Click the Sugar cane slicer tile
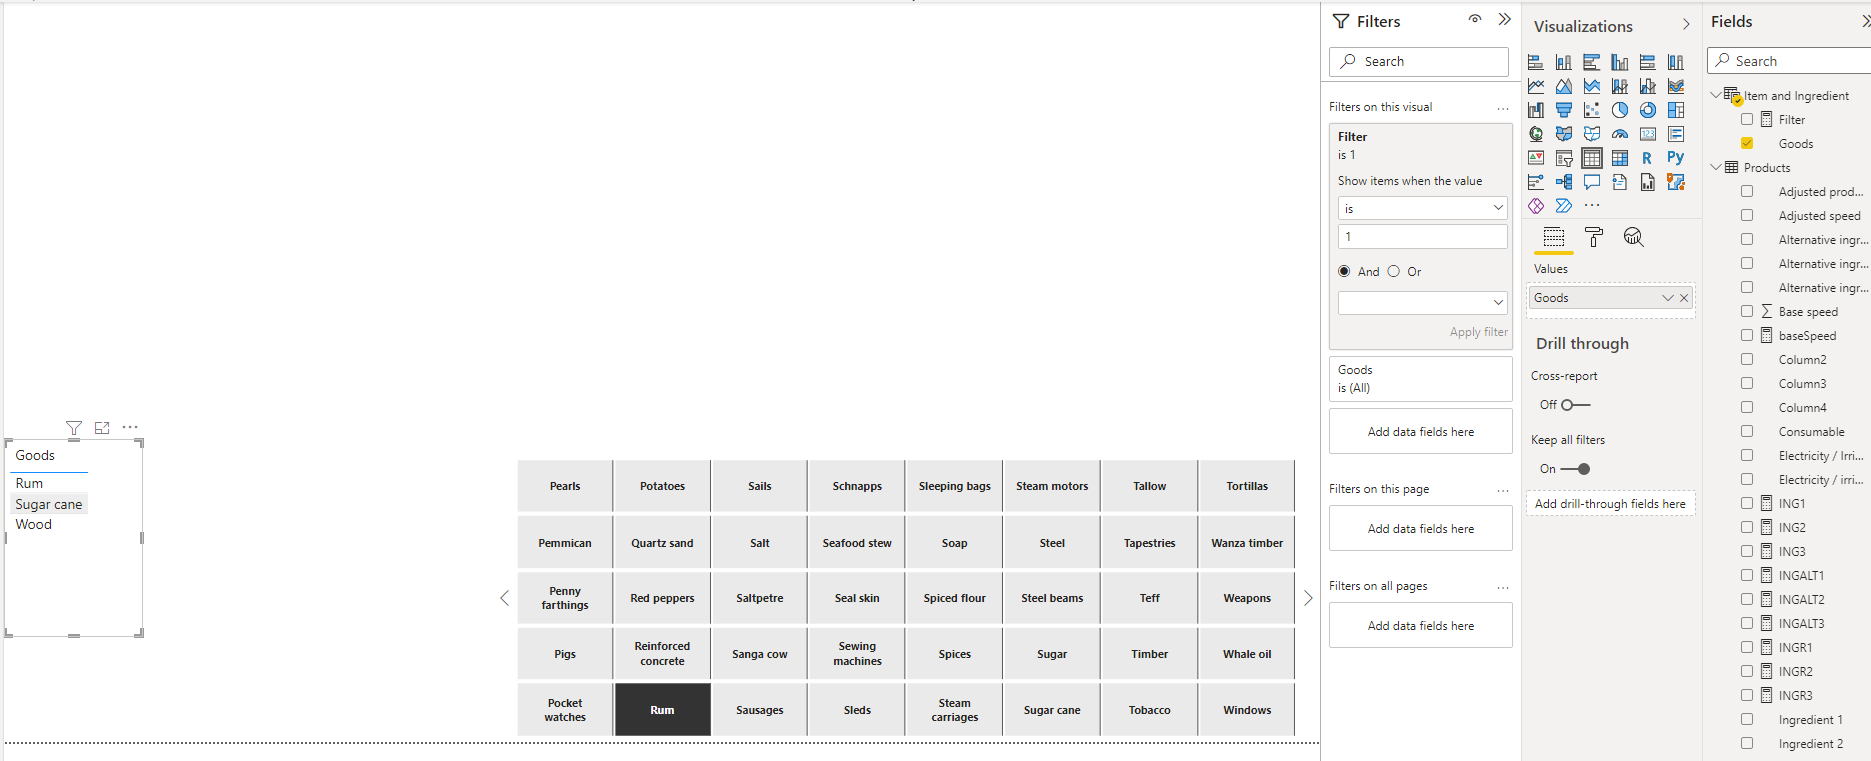The width and height of the screenshot is (1871, 761). tap(1052, 710)
